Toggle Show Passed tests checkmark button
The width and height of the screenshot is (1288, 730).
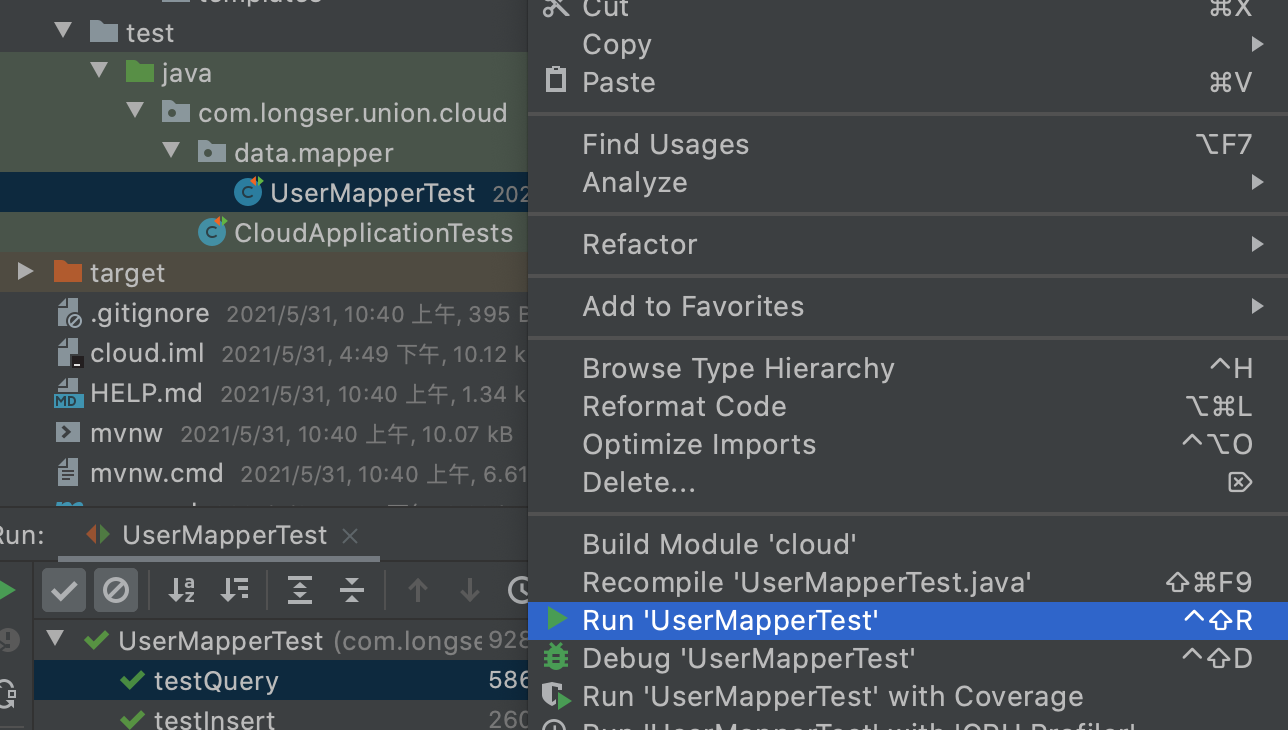(x=64, y=591)
